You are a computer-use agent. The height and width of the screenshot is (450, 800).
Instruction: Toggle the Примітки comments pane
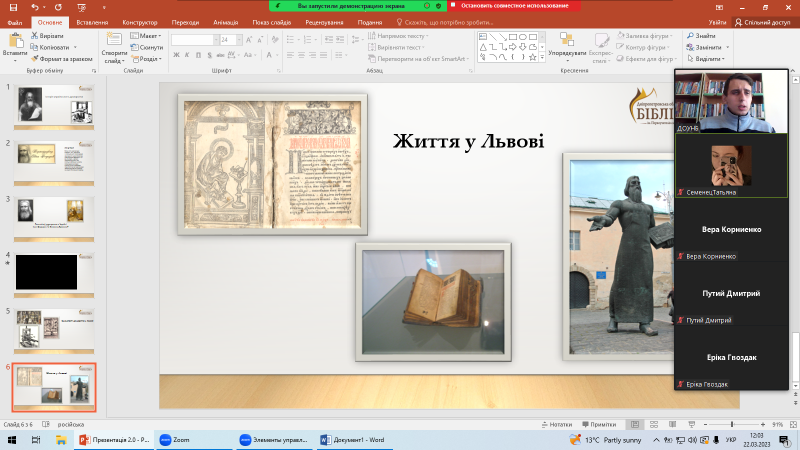[599, 424]
